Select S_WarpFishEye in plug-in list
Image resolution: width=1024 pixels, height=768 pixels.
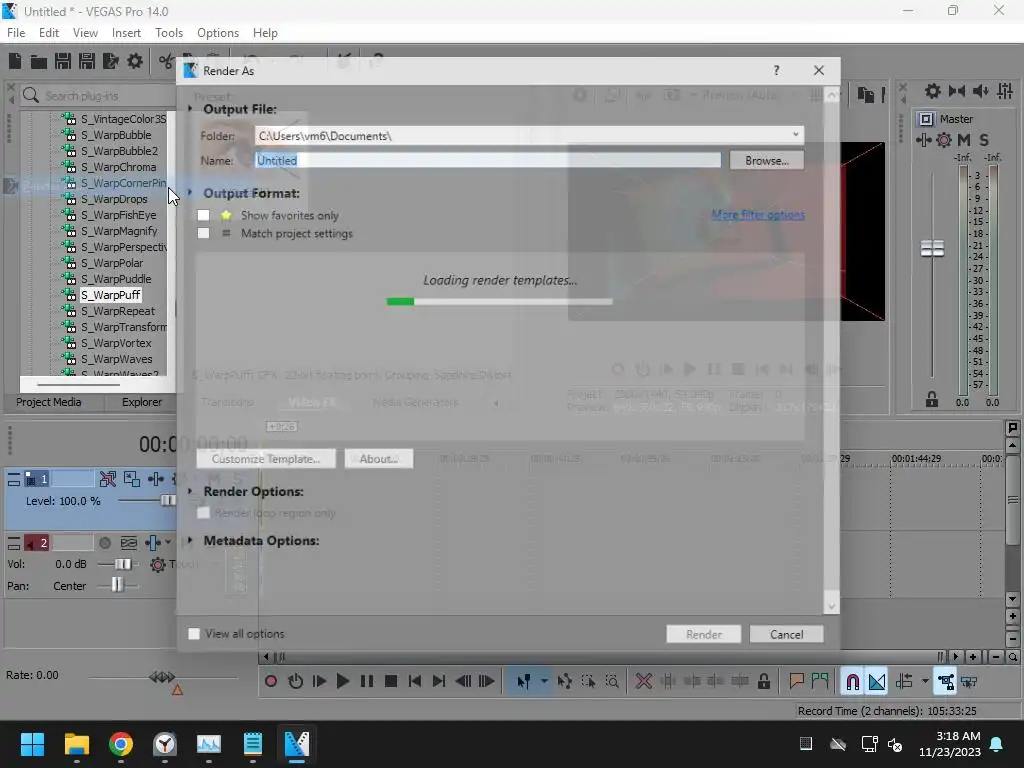[x=118, y=215]
